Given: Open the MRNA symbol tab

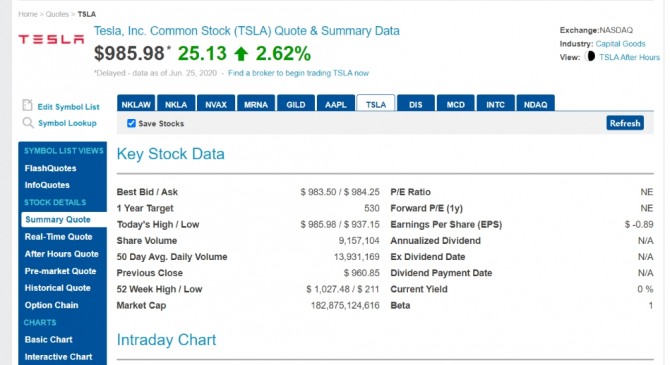Looking at the screenshot, I should [x=256, y=103].
